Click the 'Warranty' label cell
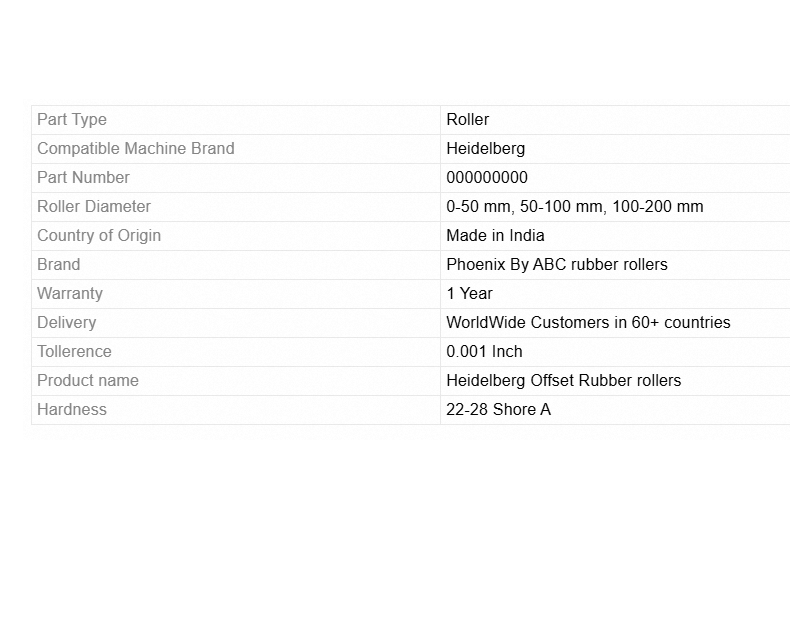 (70, 294)
